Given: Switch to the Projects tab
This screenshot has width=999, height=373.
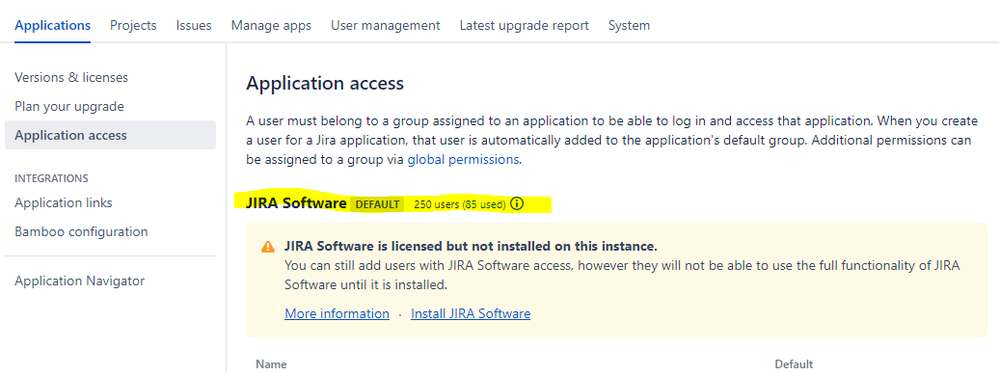Looking at the screenshot, I should [133, 26].
